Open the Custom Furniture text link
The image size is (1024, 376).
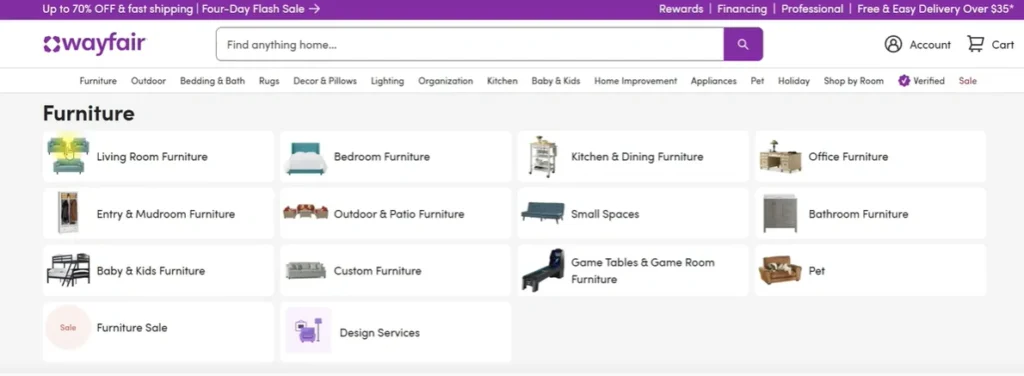point(377,270)
